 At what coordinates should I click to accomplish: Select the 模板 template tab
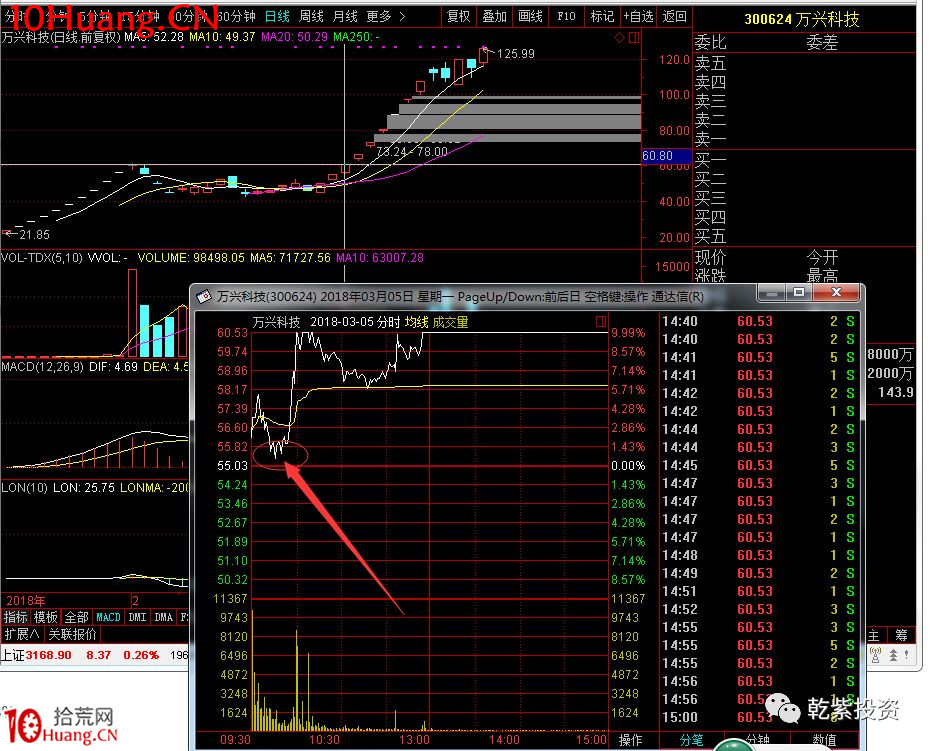(46, 617)
